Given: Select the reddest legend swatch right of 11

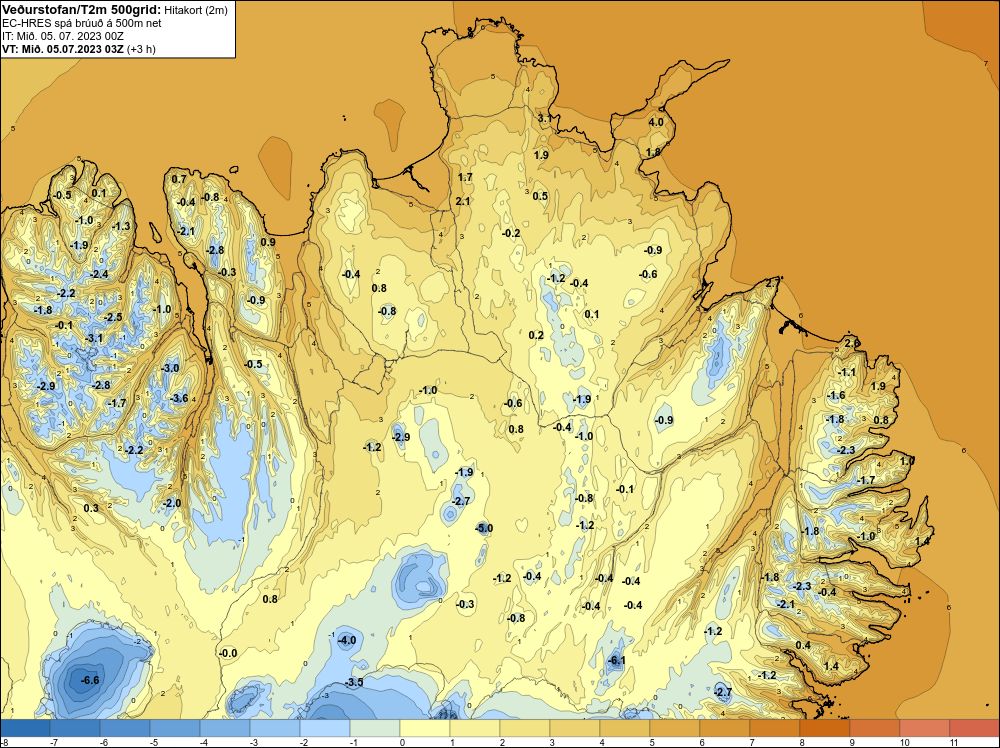Looking at the screenshot, I should click(974, 728).
